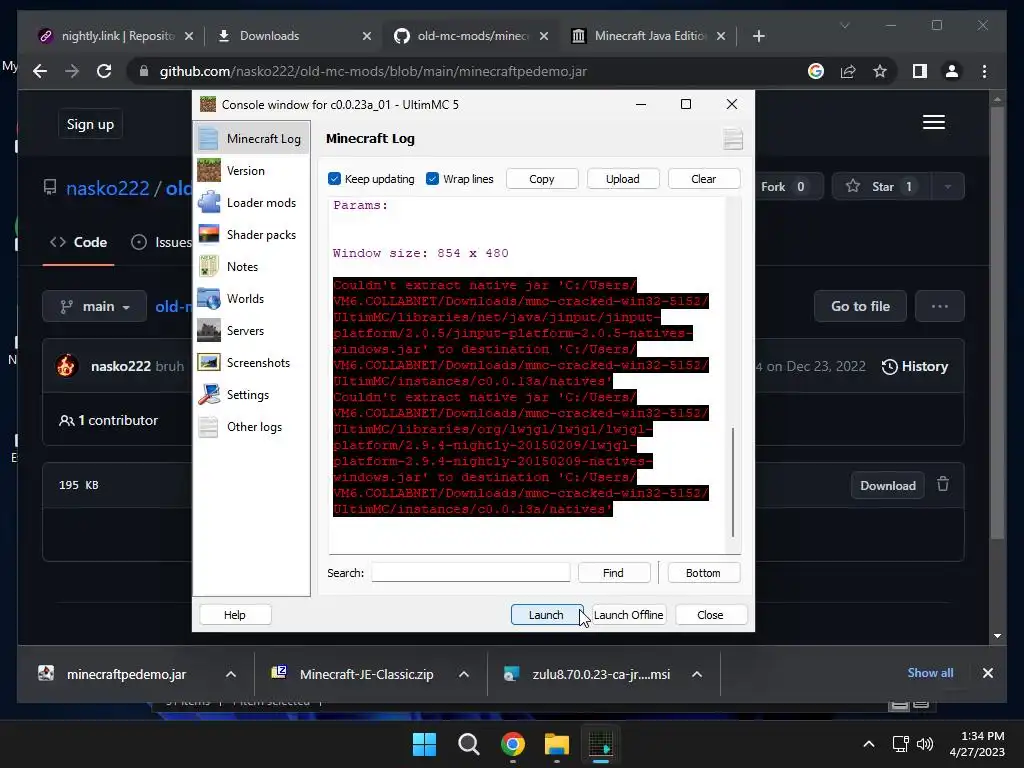The height and width of the screenshot is (768, 1024).
Task: Open the Version page in sidebar
Action: 251,170
